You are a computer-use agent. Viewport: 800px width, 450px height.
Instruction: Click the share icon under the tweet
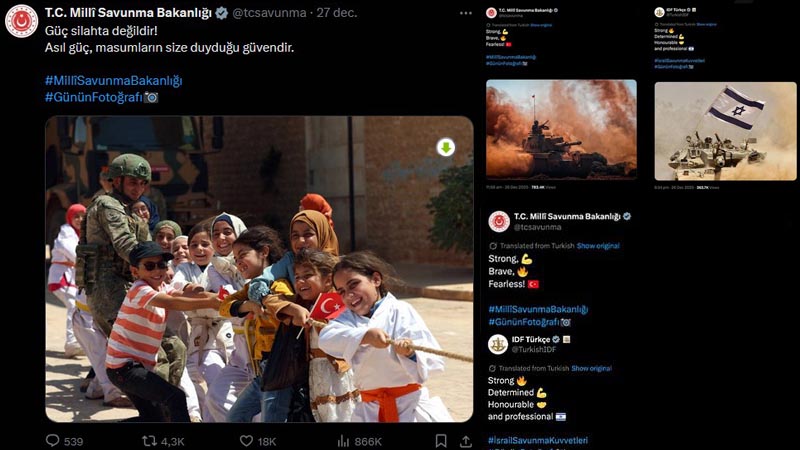click(465, 440)
